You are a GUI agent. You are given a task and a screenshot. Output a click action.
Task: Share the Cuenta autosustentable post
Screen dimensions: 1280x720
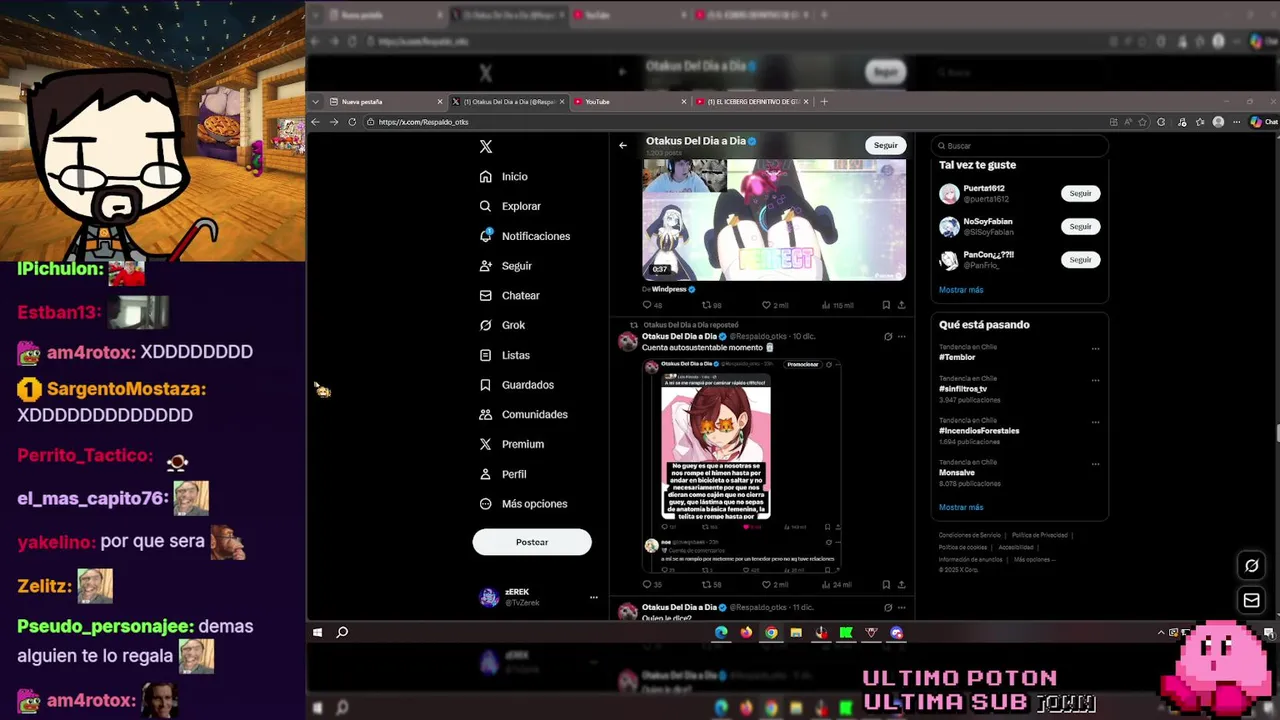click(901, 585)
